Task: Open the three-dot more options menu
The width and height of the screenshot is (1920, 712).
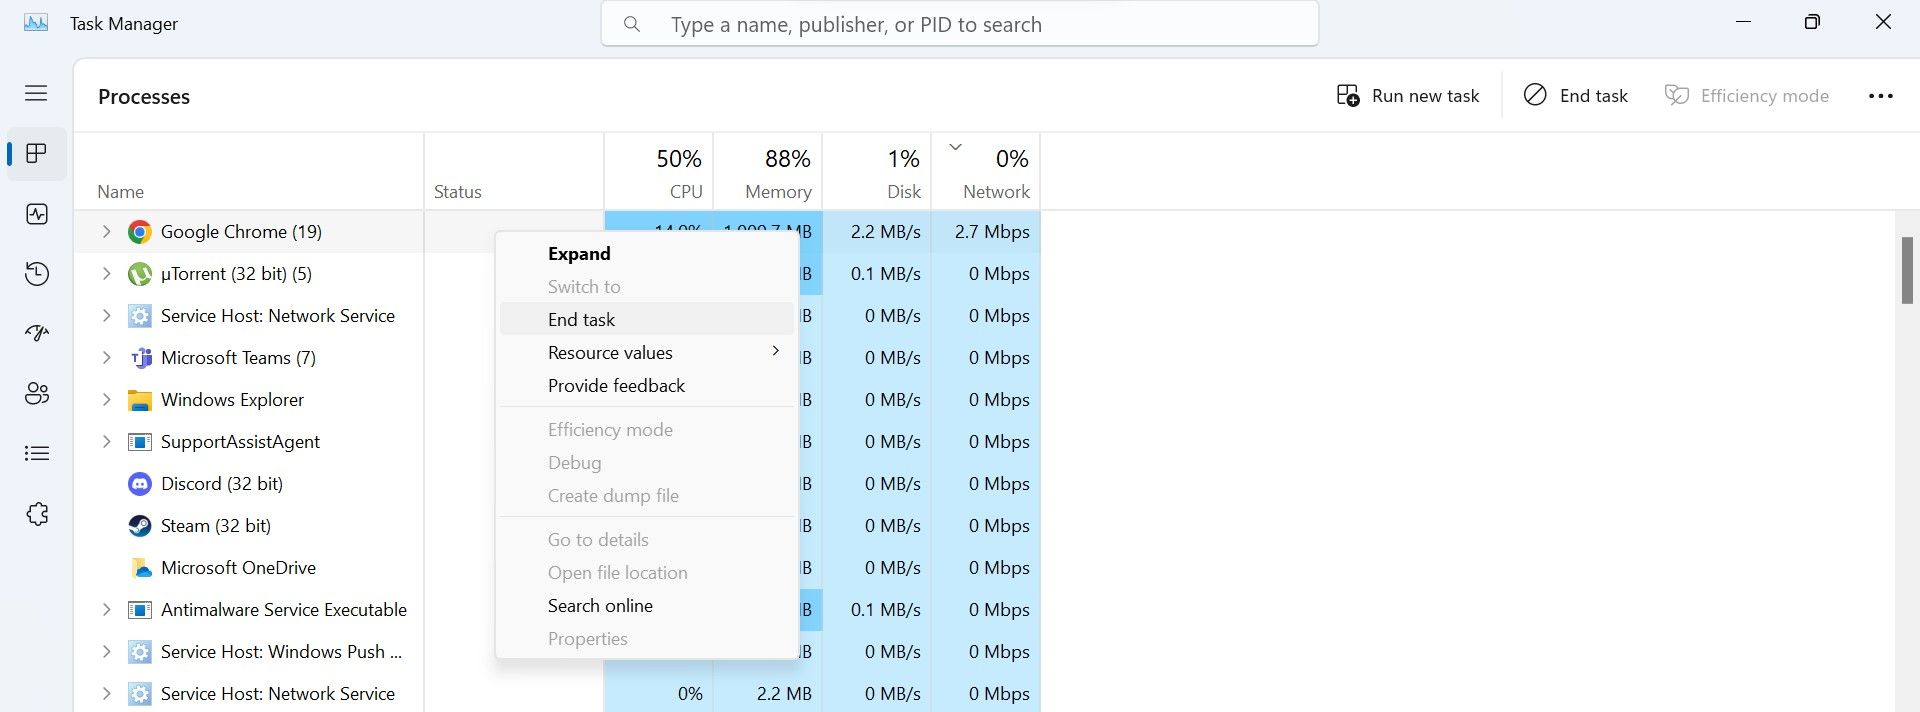Action: pyautogui.click(x=1881, y=96)
